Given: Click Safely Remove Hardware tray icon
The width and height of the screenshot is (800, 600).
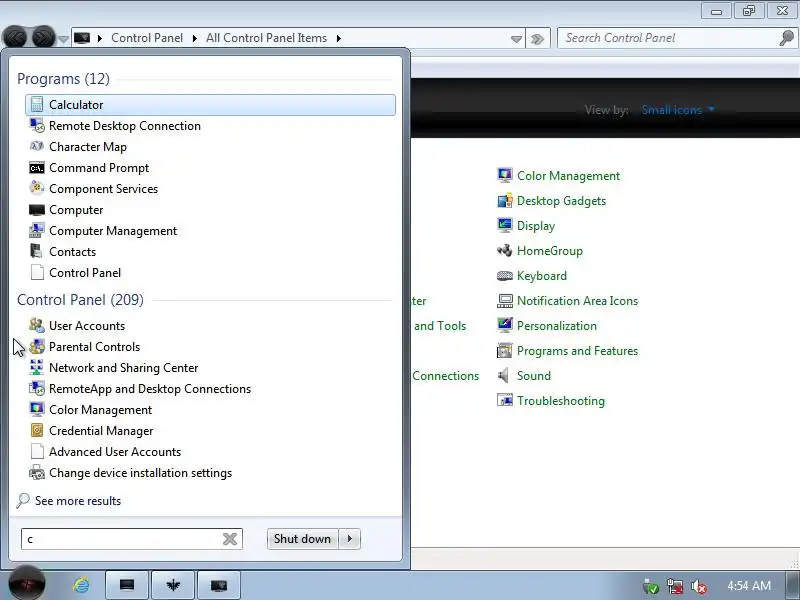Looking at the screenshot, I should tap(650, 587).
